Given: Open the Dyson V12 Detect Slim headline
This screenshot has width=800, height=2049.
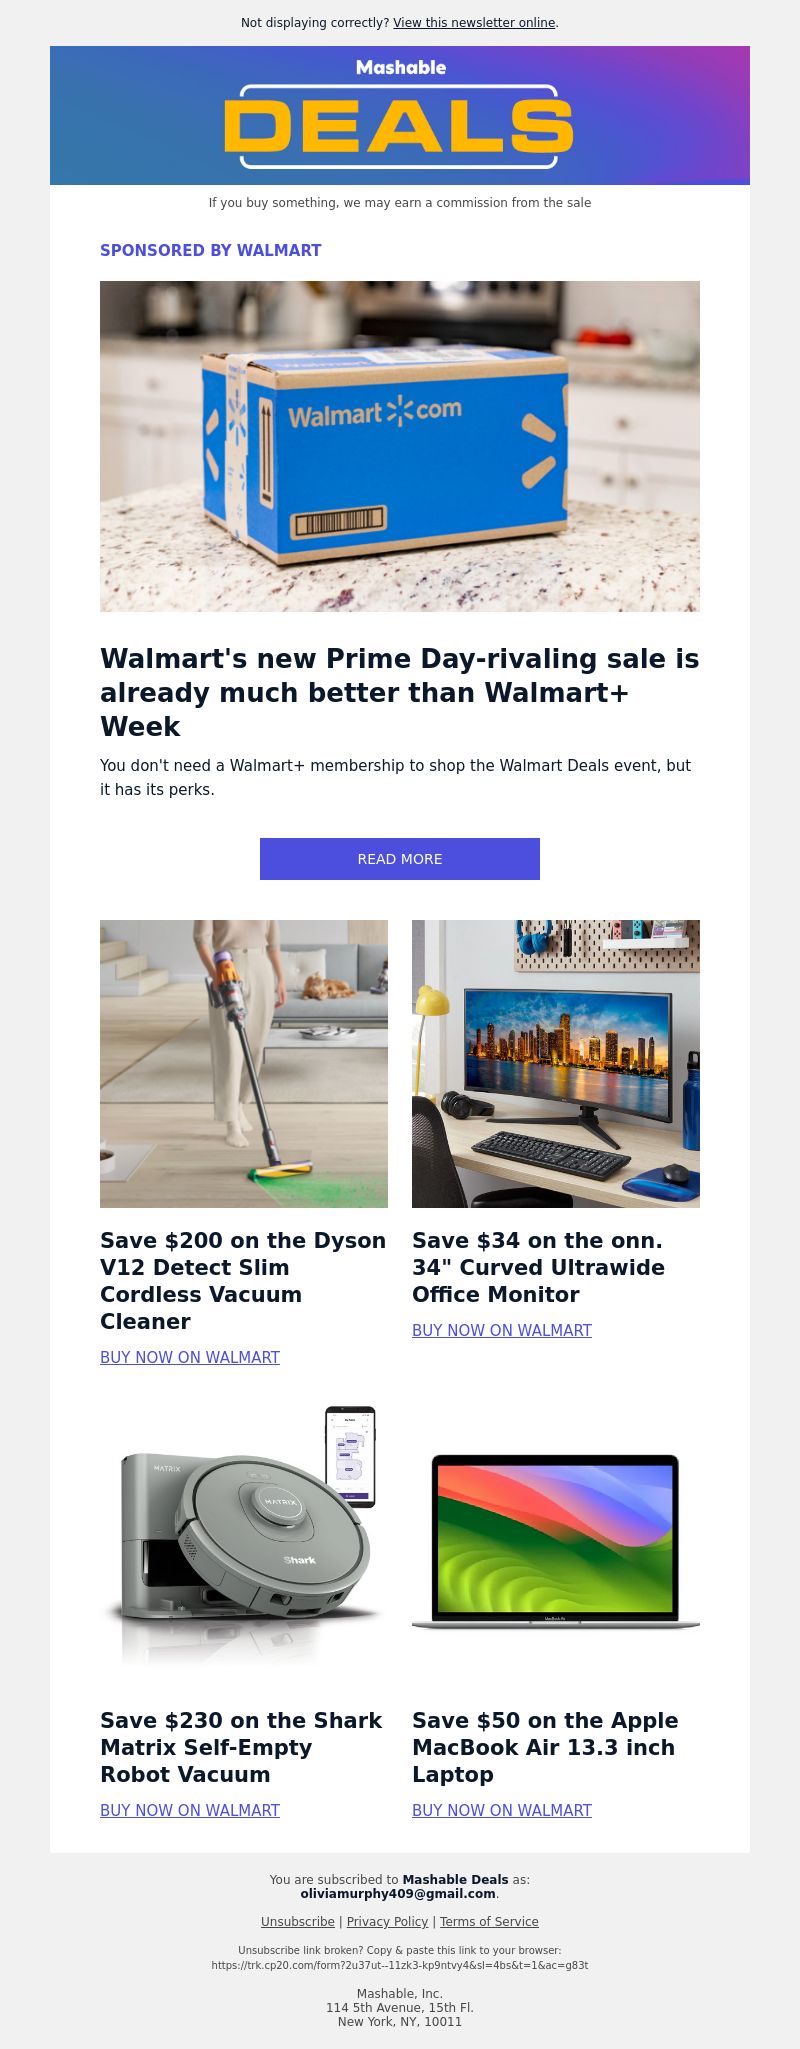Looking at the screenshot, I should [243, 1280].
